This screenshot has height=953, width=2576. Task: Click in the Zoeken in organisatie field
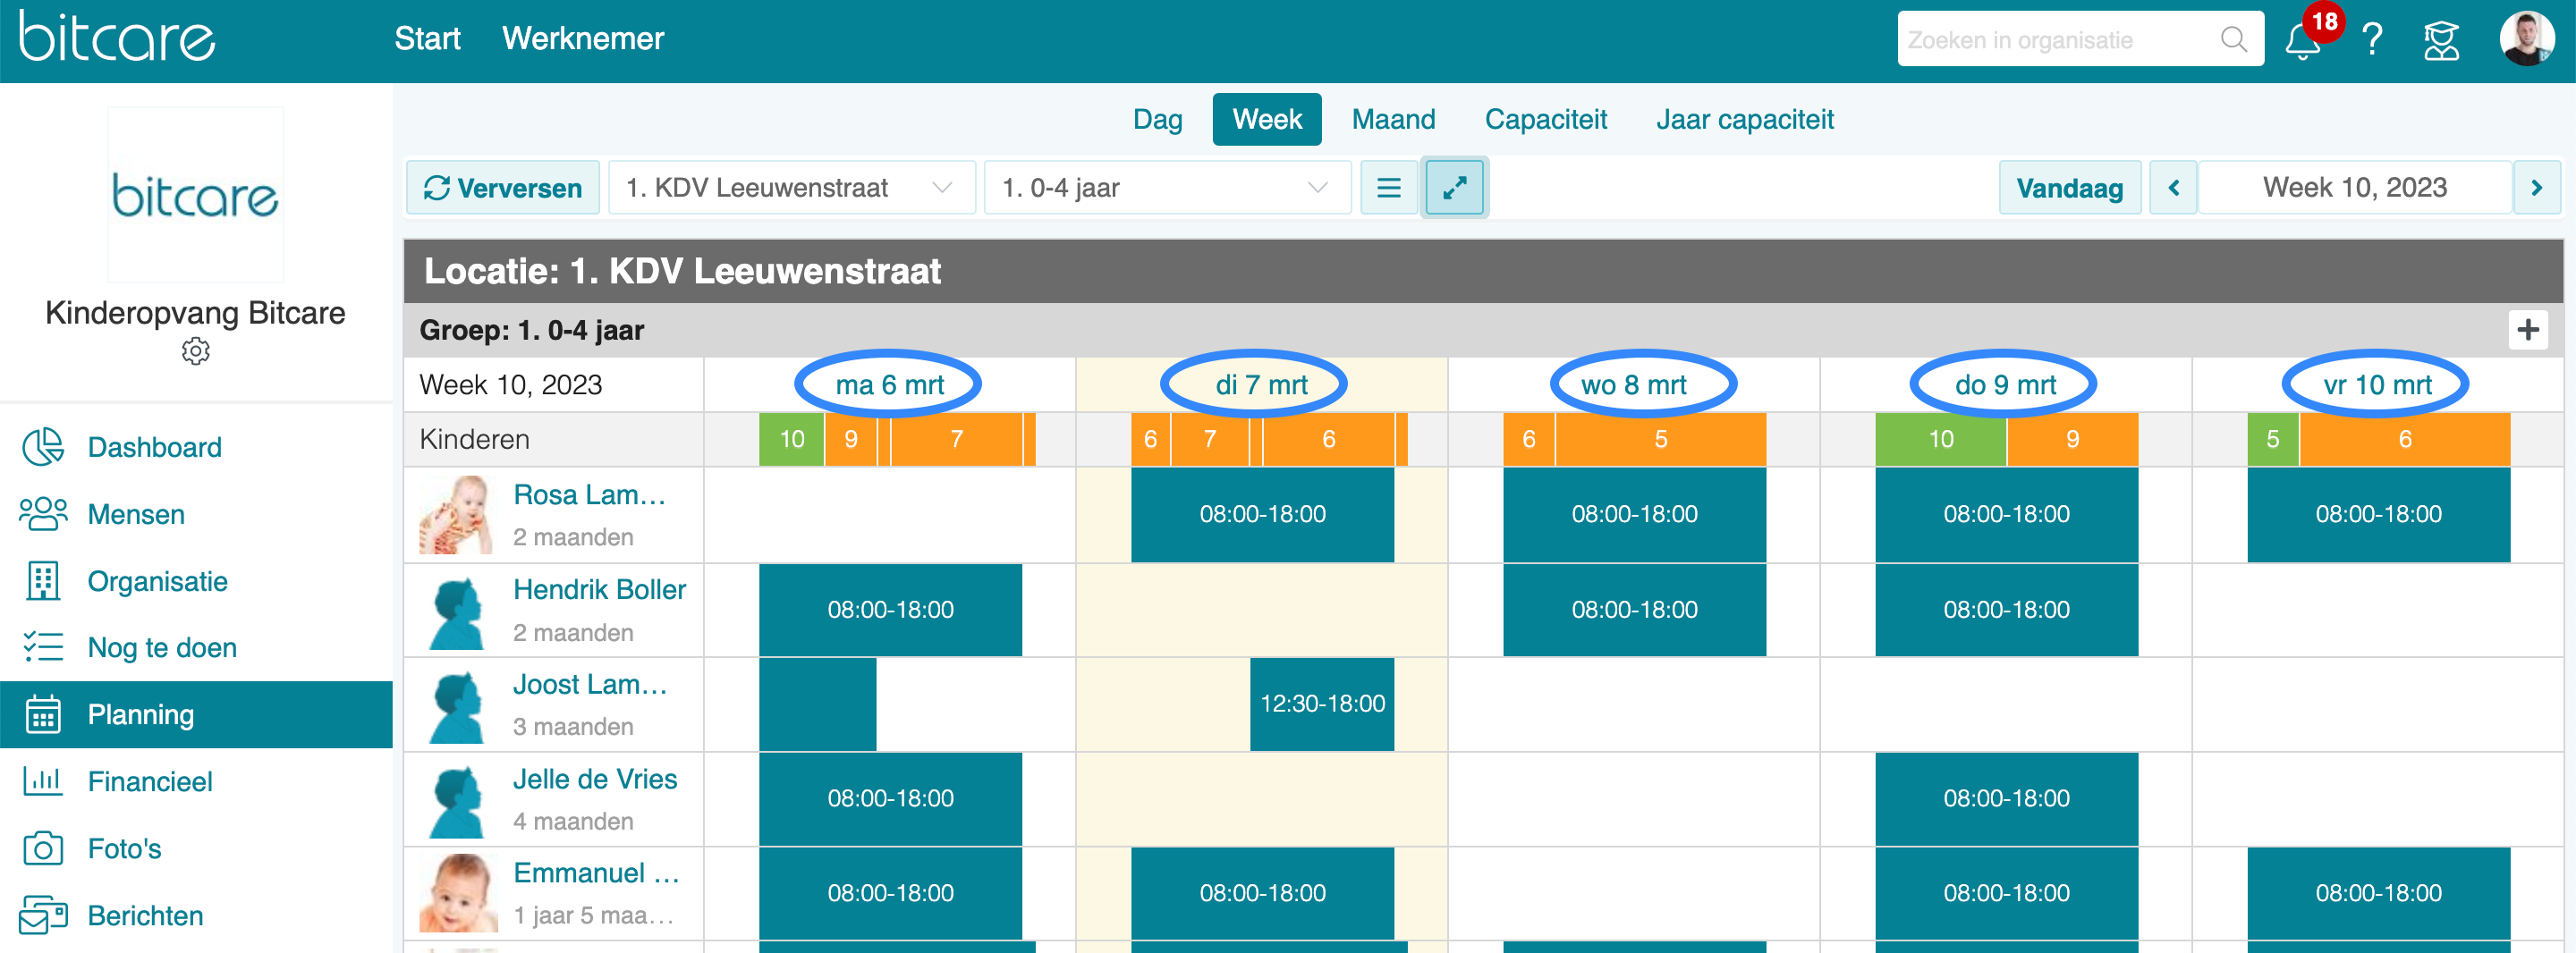tap(2060, 40)
